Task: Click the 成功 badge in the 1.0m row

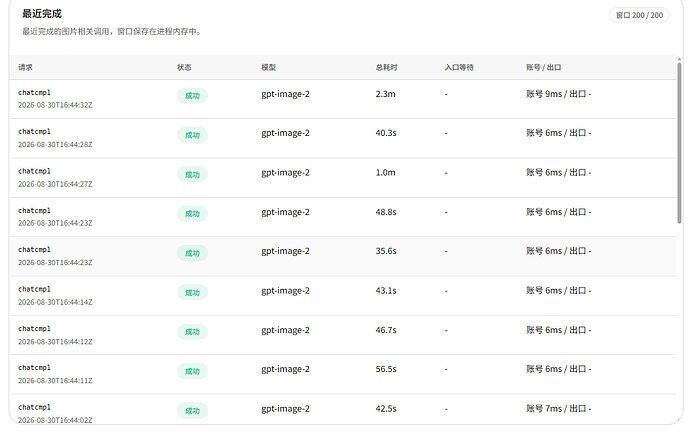Action: (192, 175)
